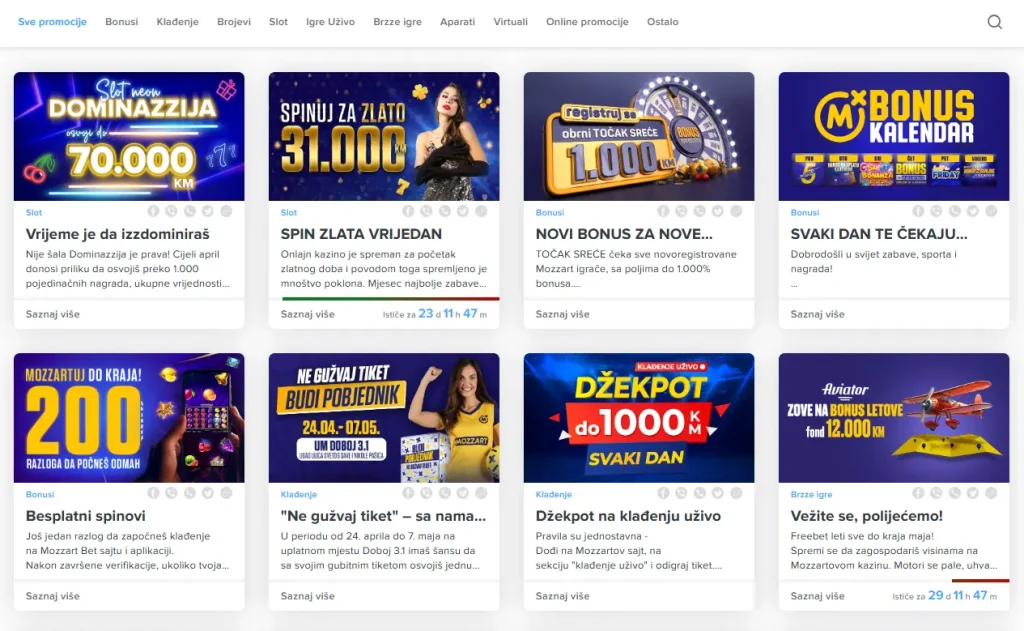Viewport: 1024px width, 631px height.
Task: Click 'Saznaj više' under NOVI BONUS ZA NOVE
Action: pyautogui.click(x=562, y=314)
